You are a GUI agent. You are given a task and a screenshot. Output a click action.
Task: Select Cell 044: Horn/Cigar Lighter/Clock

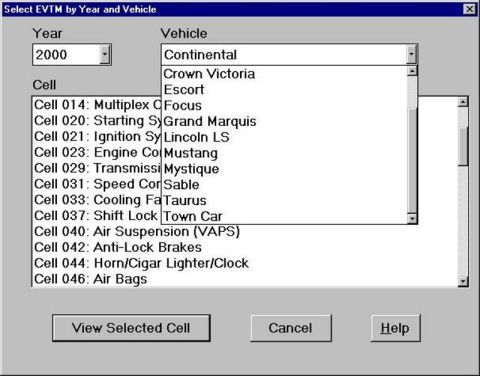pos(245,263)
